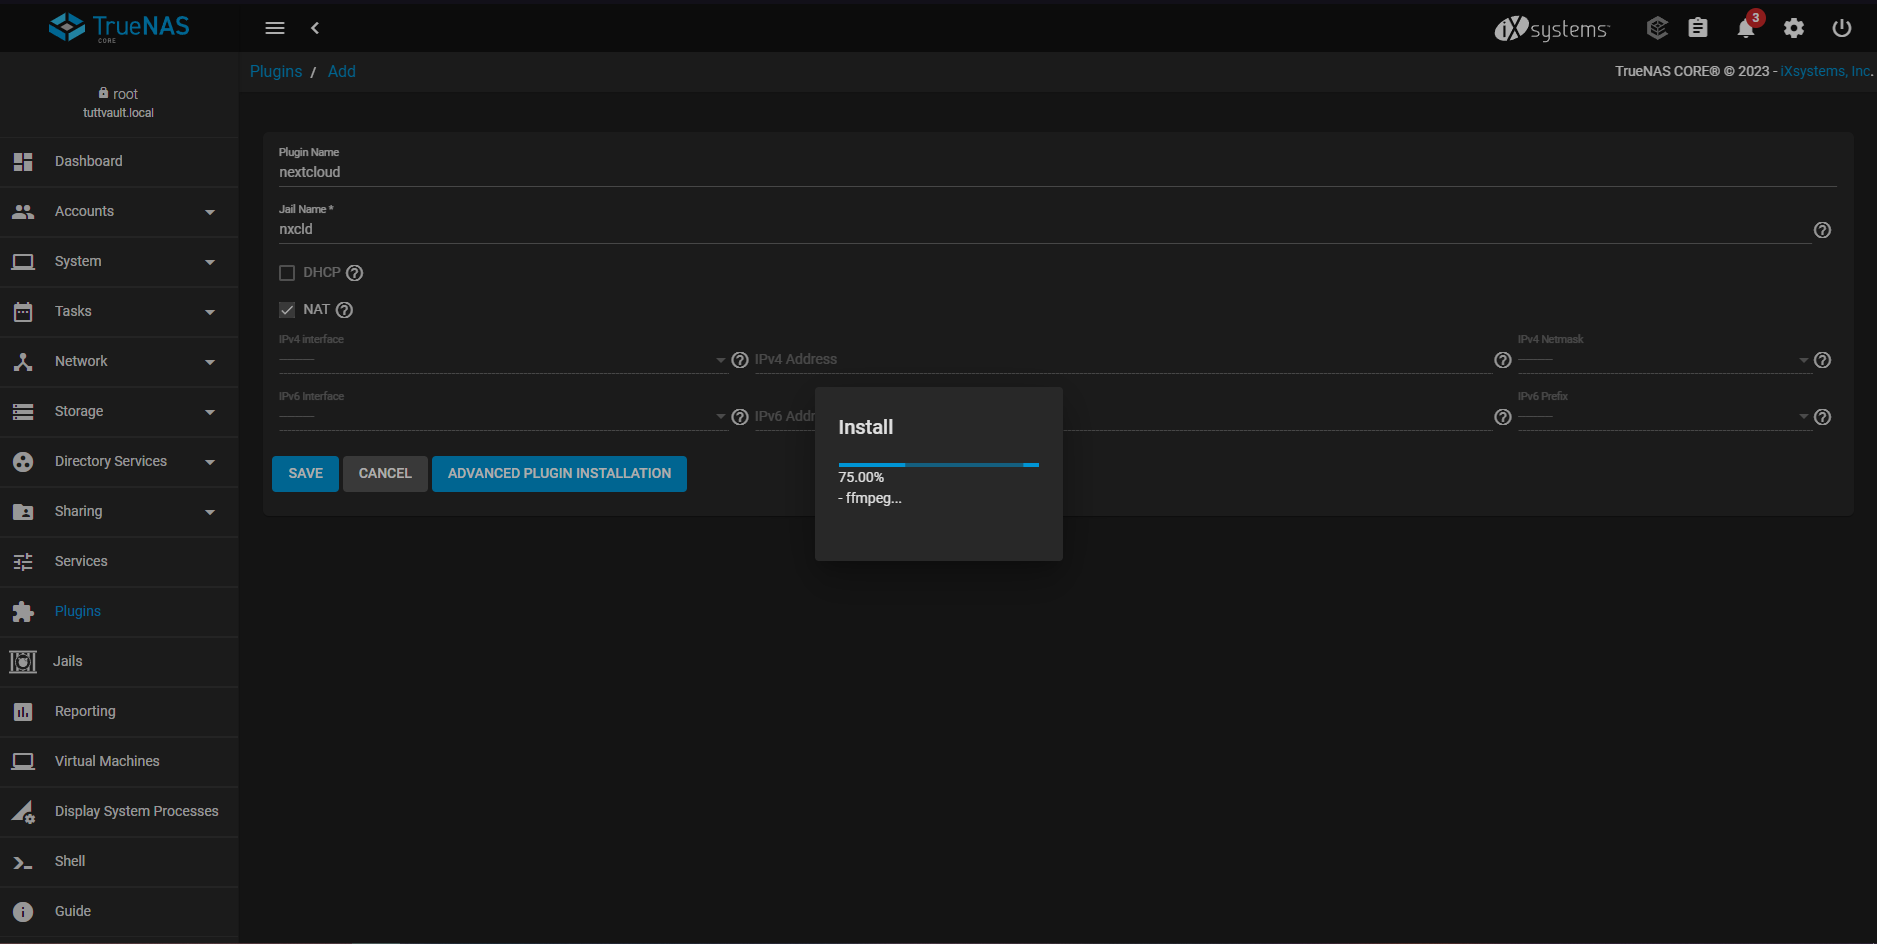Click the Install progress bar
1877x944 pixels.
[939, 465]
